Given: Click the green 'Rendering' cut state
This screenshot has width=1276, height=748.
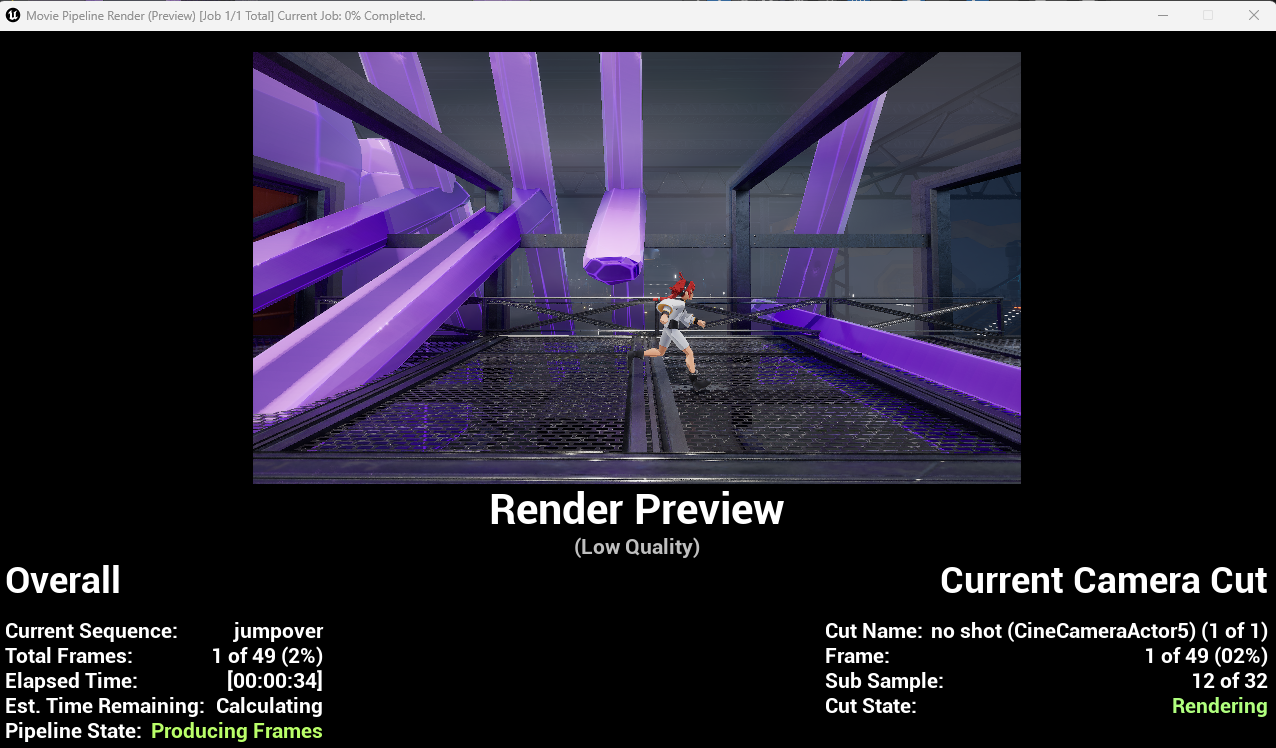Looking at the screenshot, I should tap(1220, 706).
